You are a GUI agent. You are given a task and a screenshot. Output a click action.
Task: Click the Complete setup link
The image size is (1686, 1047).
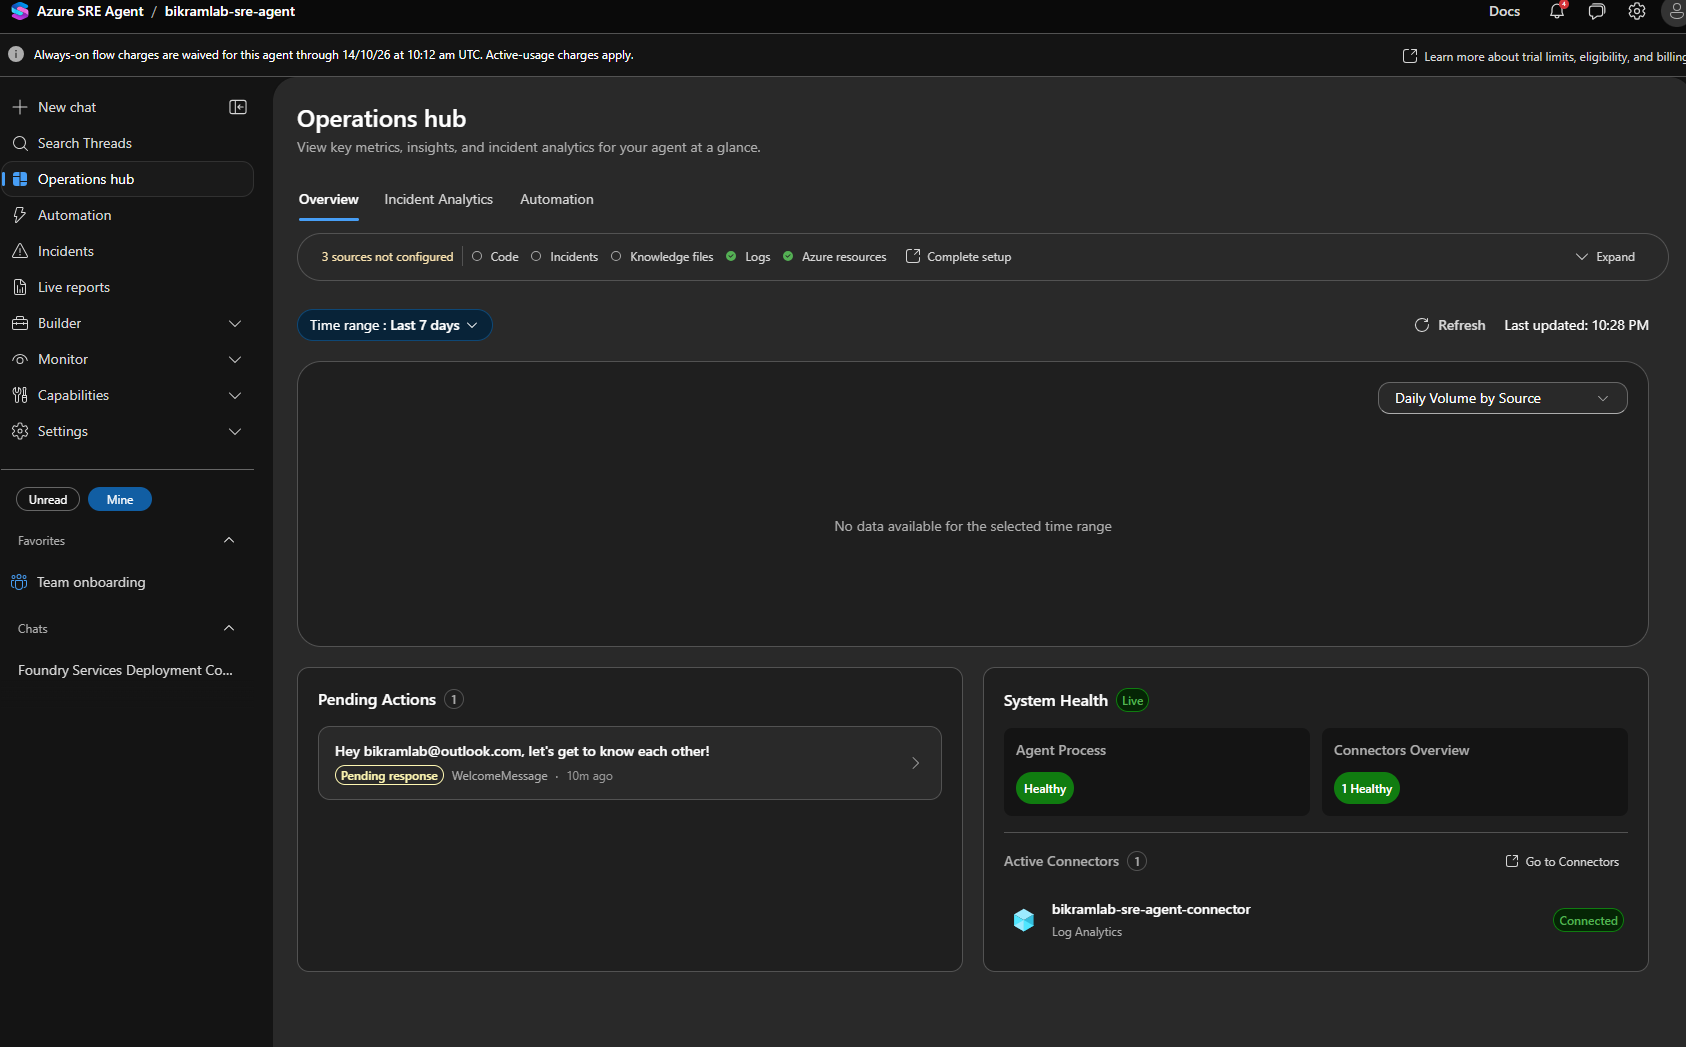(958, 257)
